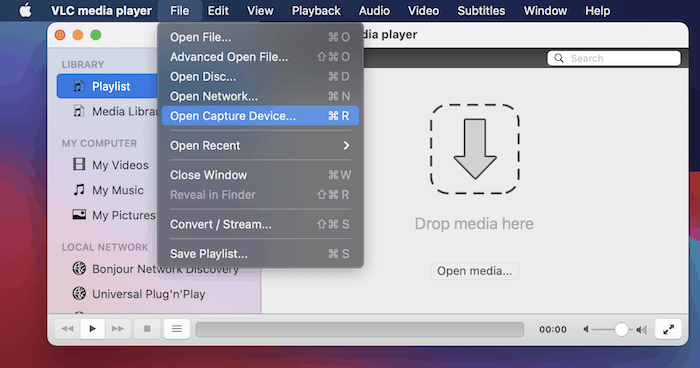Toggle fullscreen with the arrows button

click(x=668, y=330)
